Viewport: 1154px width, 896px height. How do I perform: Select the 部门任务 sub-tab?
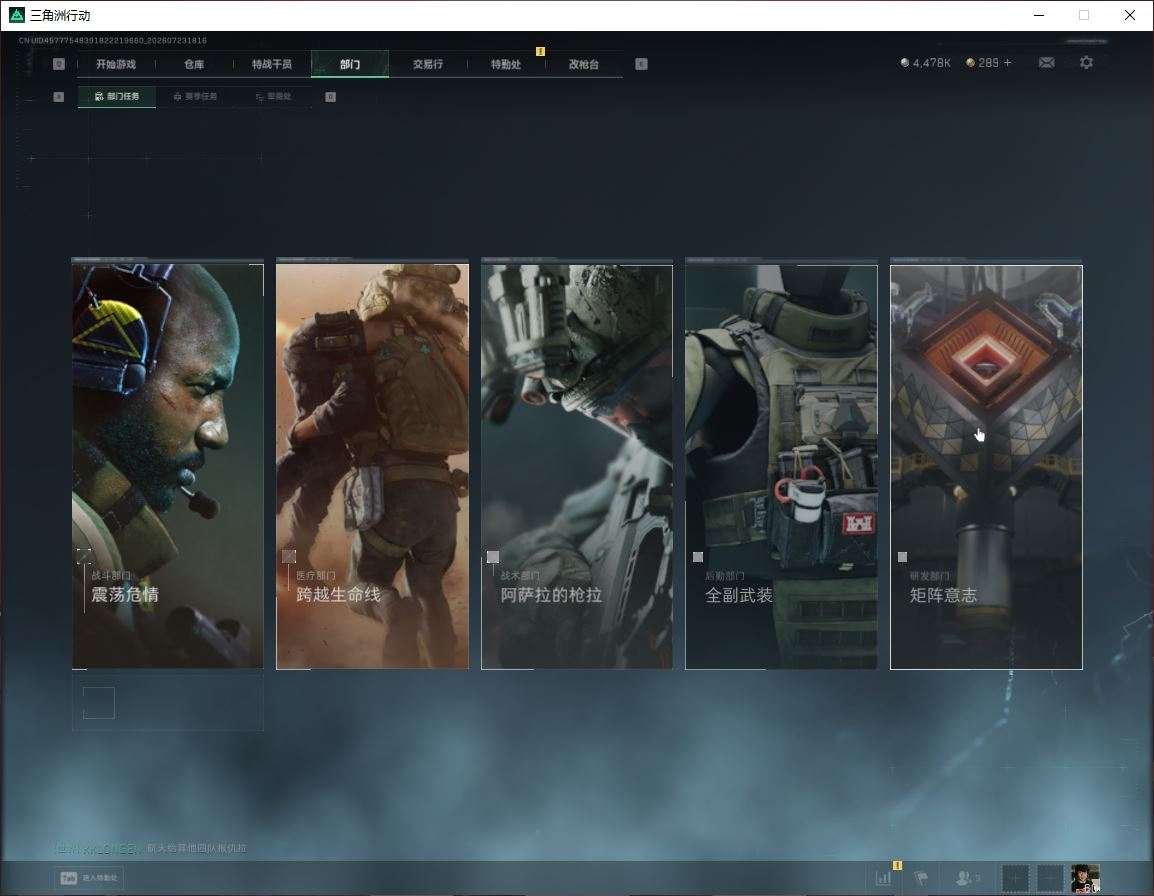(x=117, y=96)
